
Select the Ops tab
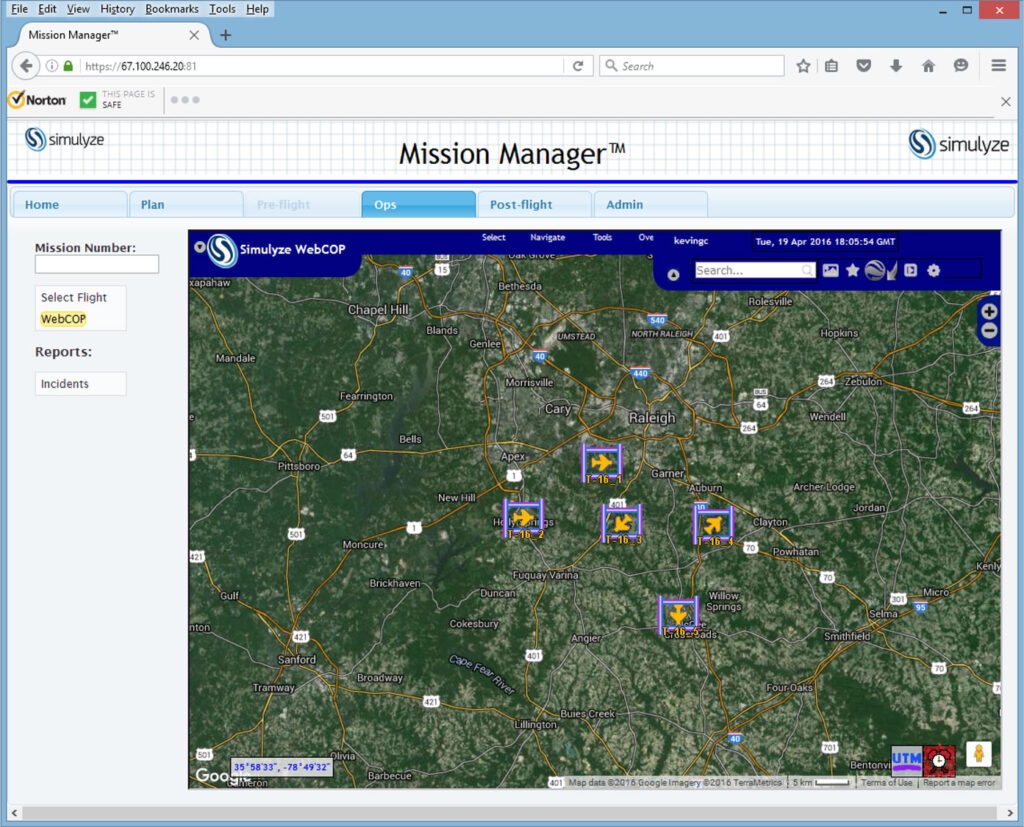pos(419,204)
